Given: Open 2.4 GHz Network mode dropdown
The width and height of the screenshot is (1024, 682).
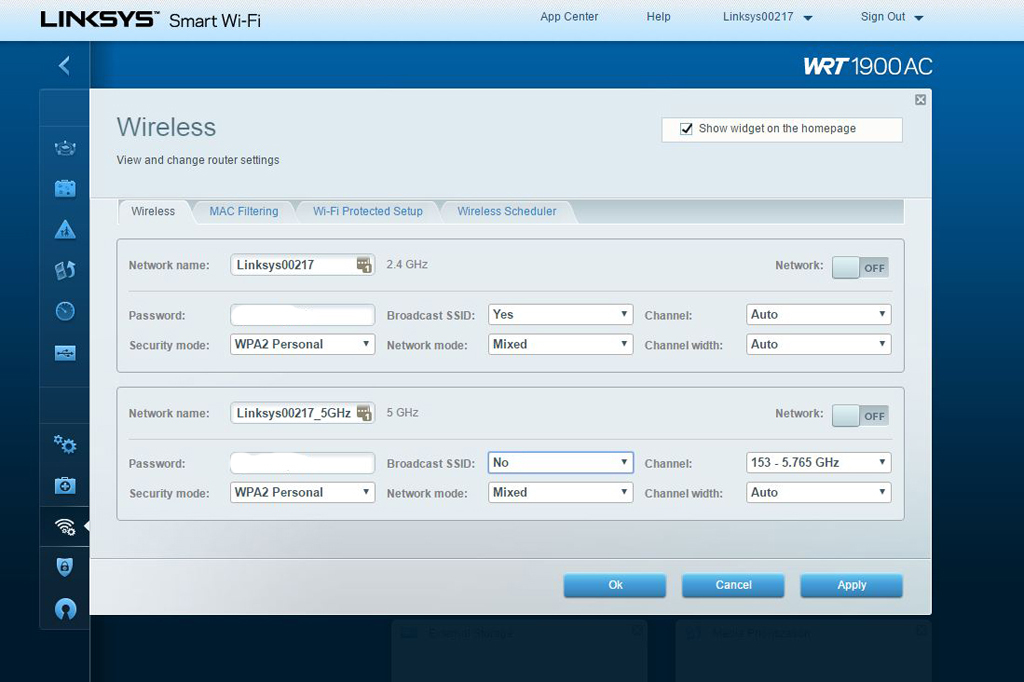Looking at the screenshot, I should 560,344.
